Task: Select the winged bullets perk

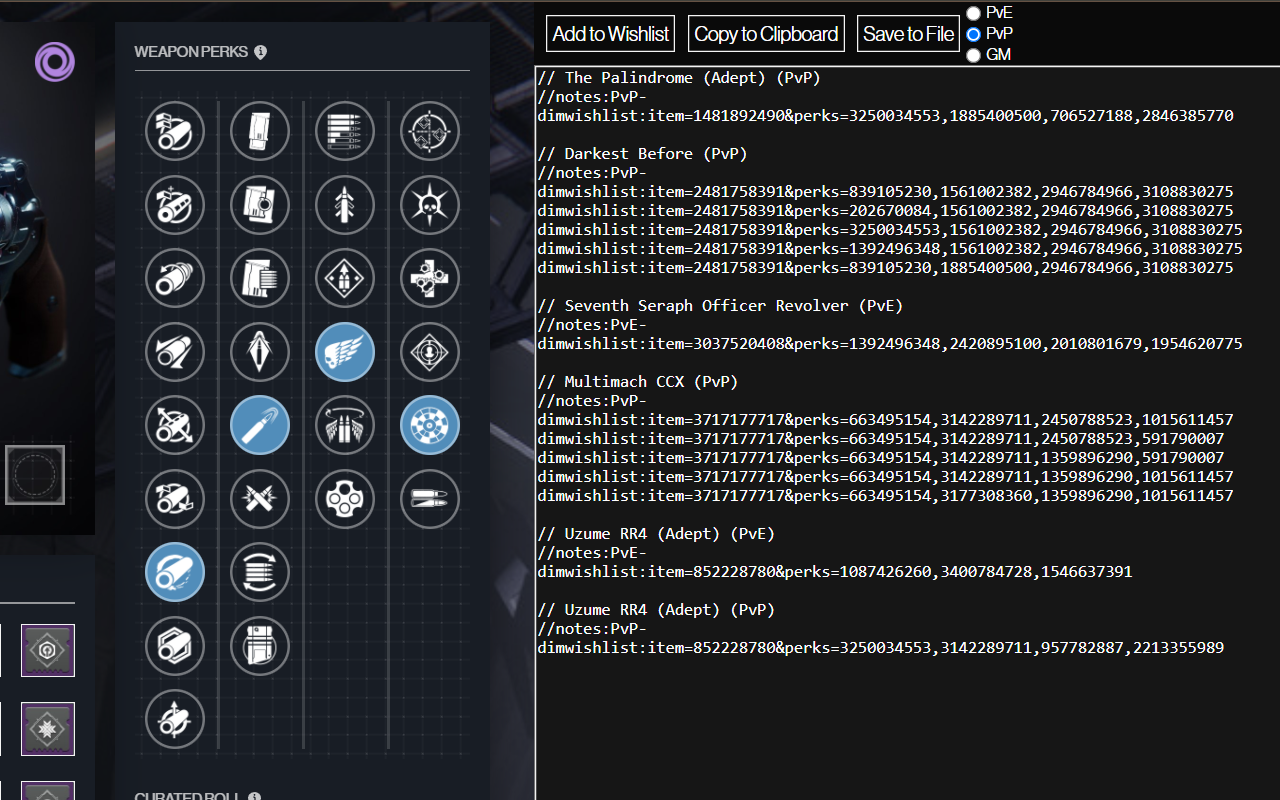Action: 345,425
